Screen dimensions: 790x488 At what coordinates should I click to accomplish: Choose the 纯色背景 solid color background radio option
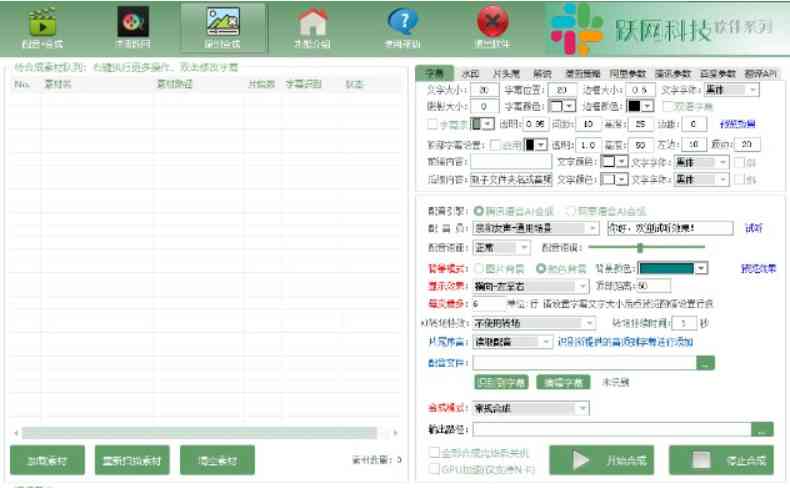(x=541, y=268)
